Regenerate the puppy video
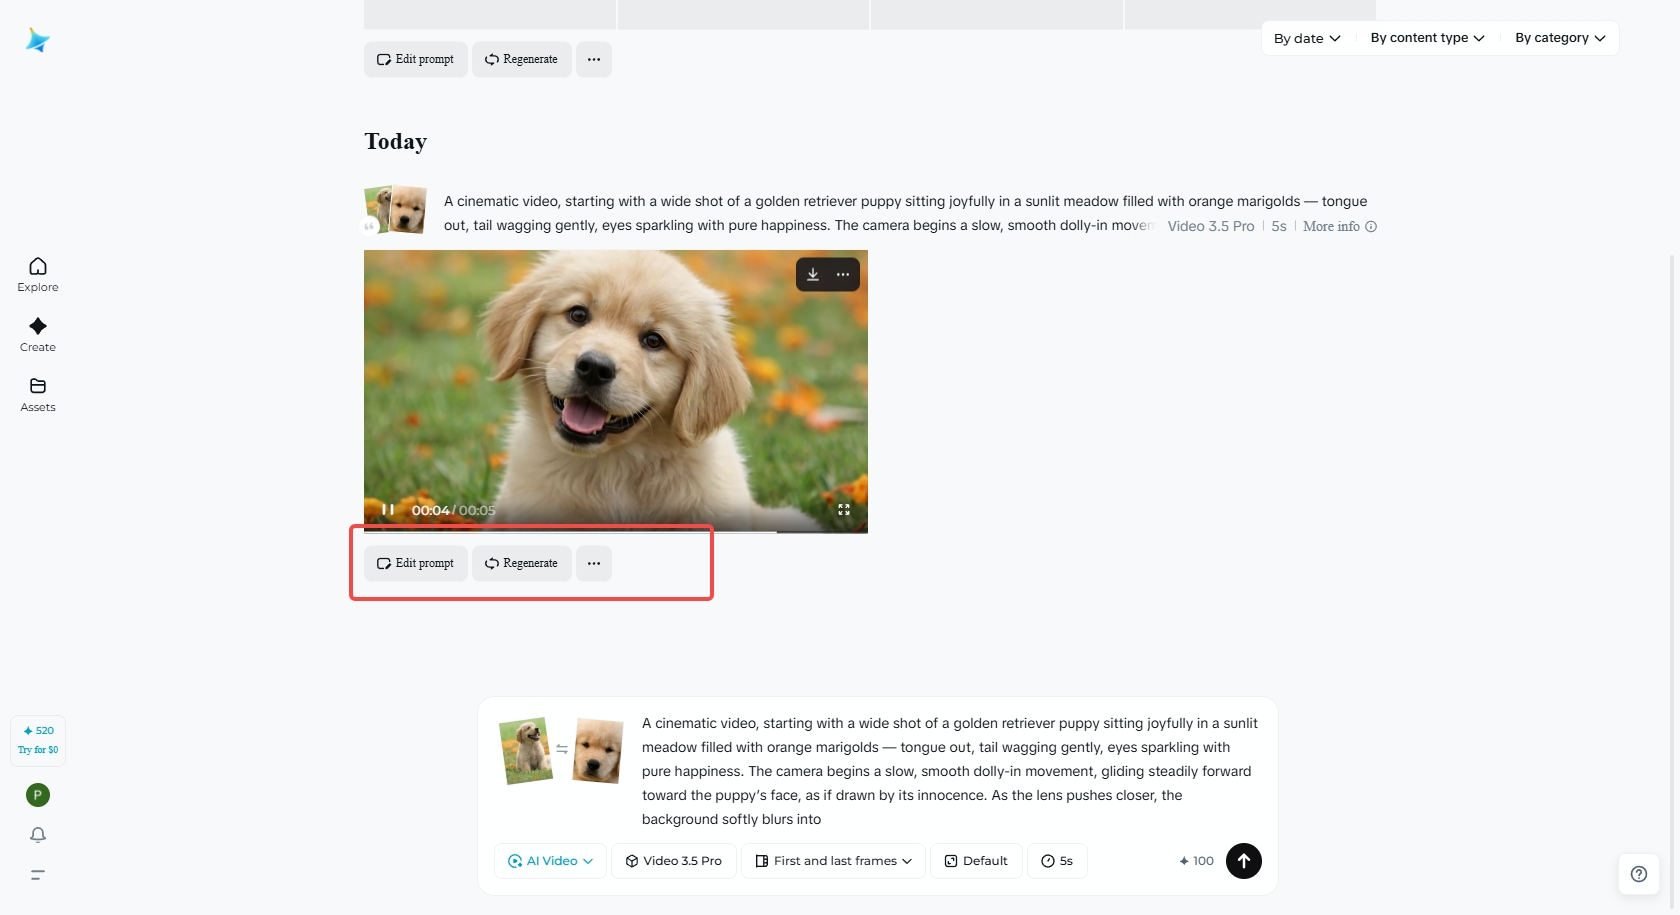 tap(520, 563)
